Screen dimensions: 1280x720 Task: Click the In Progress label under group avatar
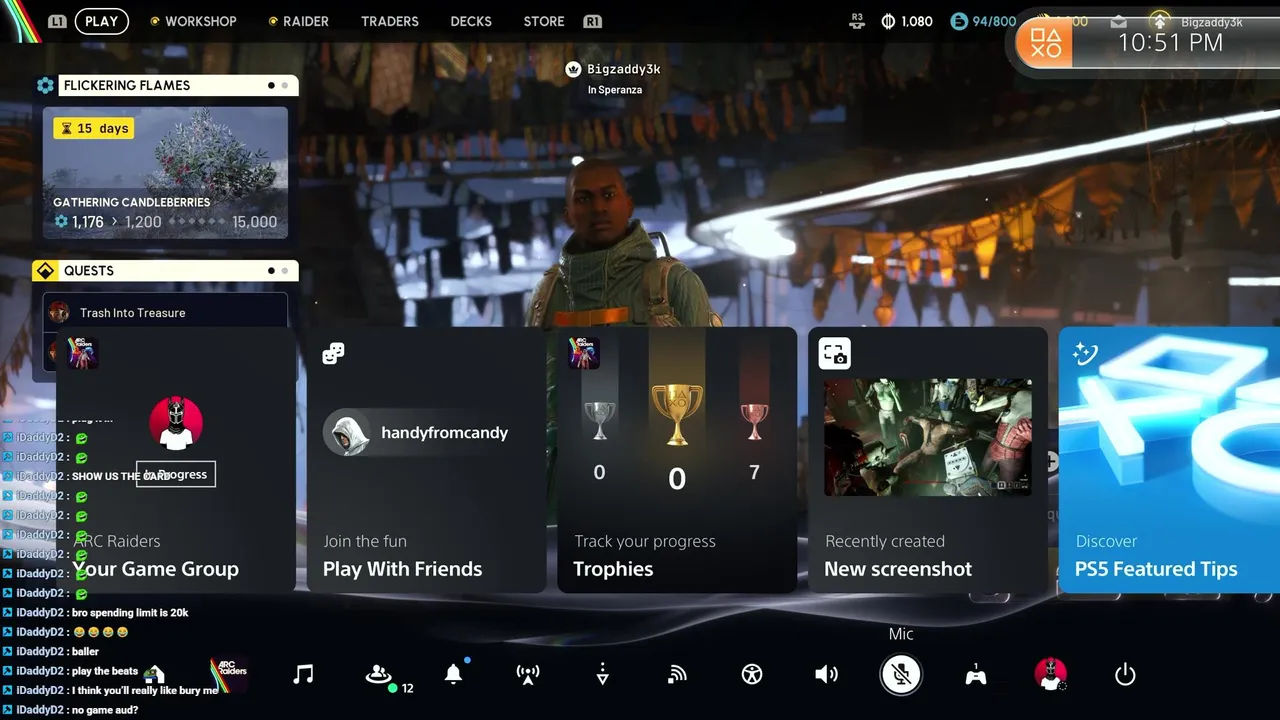[x=176, y=475]
